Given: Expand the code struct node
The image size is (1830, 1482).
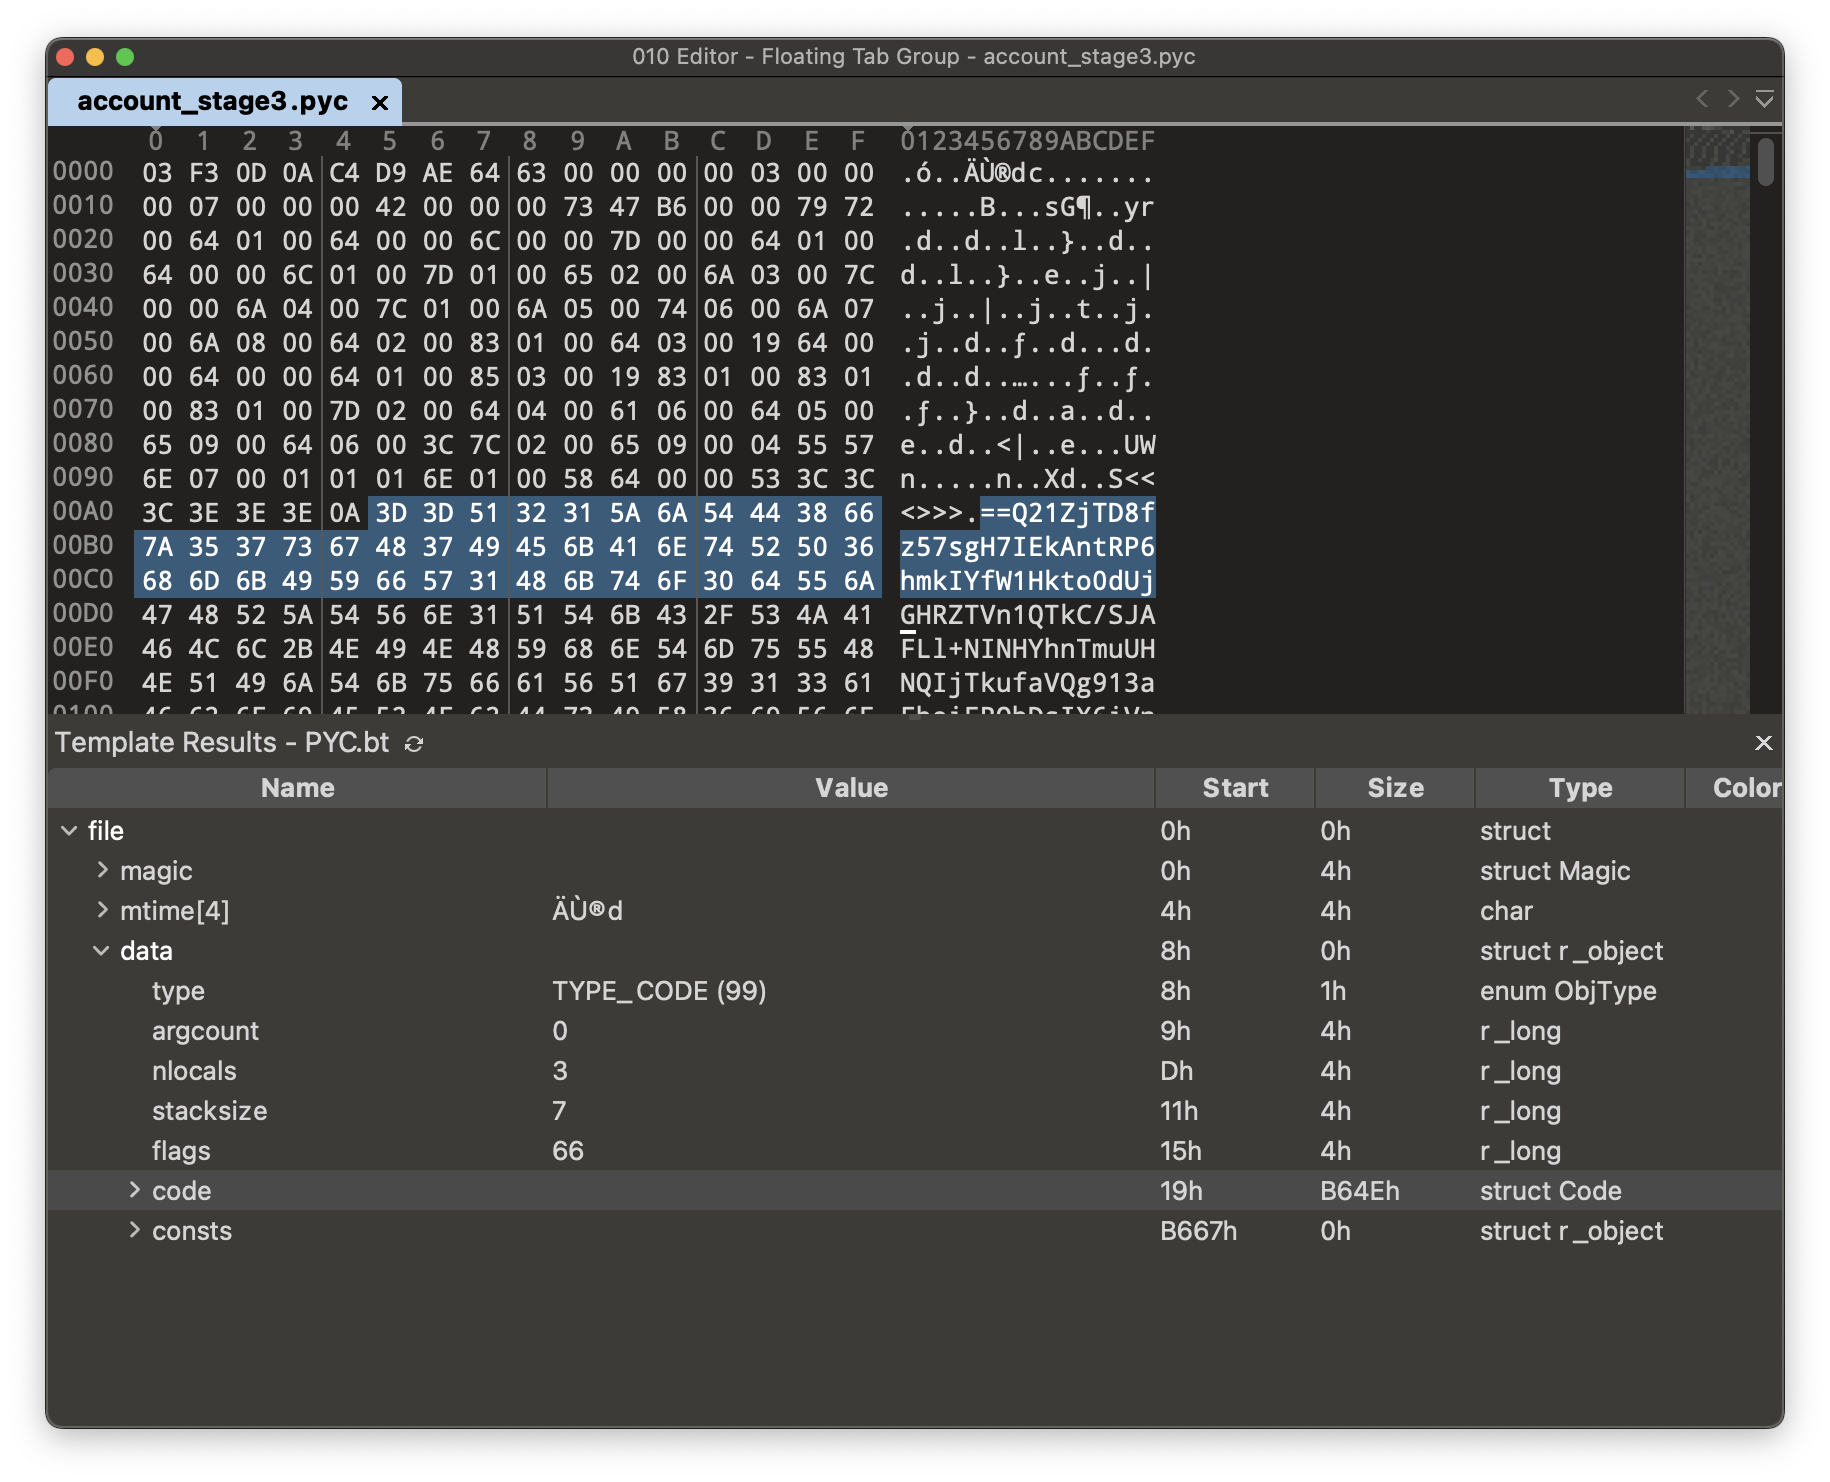Looking at the screenshot, I should pos(134,1191).
